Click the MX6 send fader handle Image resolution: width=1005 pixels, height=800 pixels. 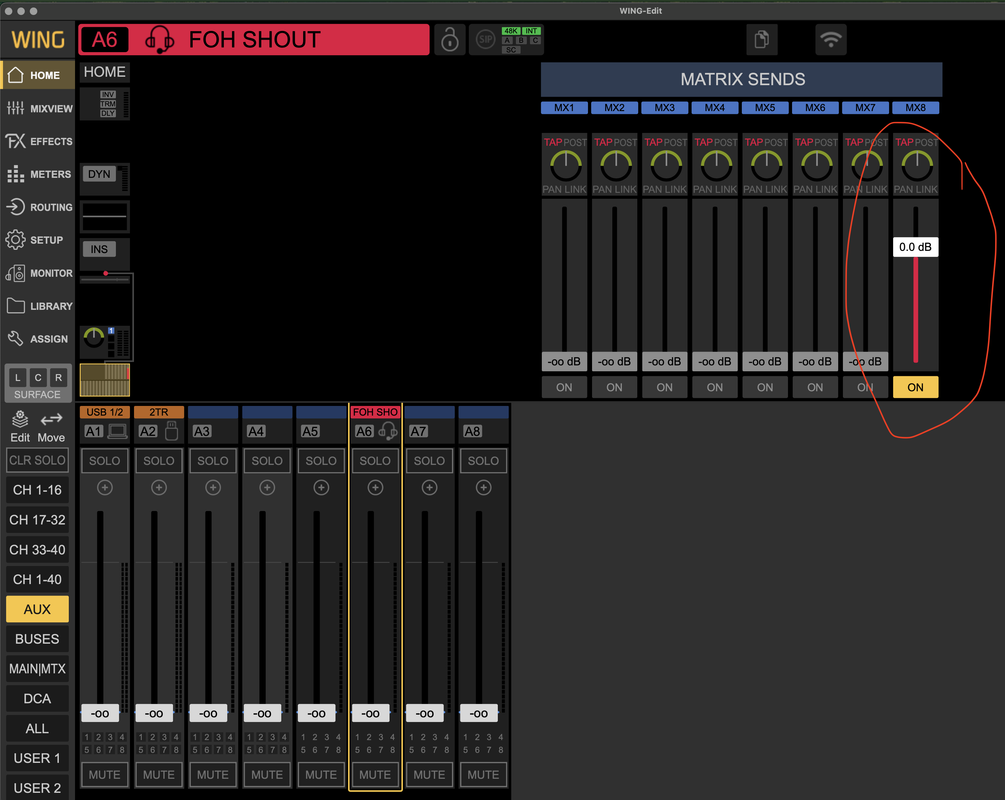coord(815,362)
